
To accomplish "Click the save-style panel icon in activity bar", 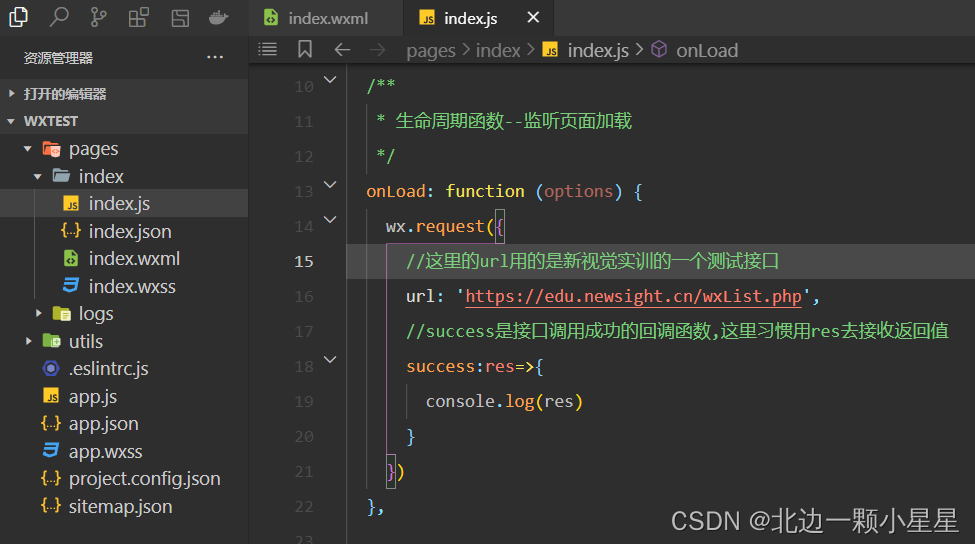I will 180,17.
